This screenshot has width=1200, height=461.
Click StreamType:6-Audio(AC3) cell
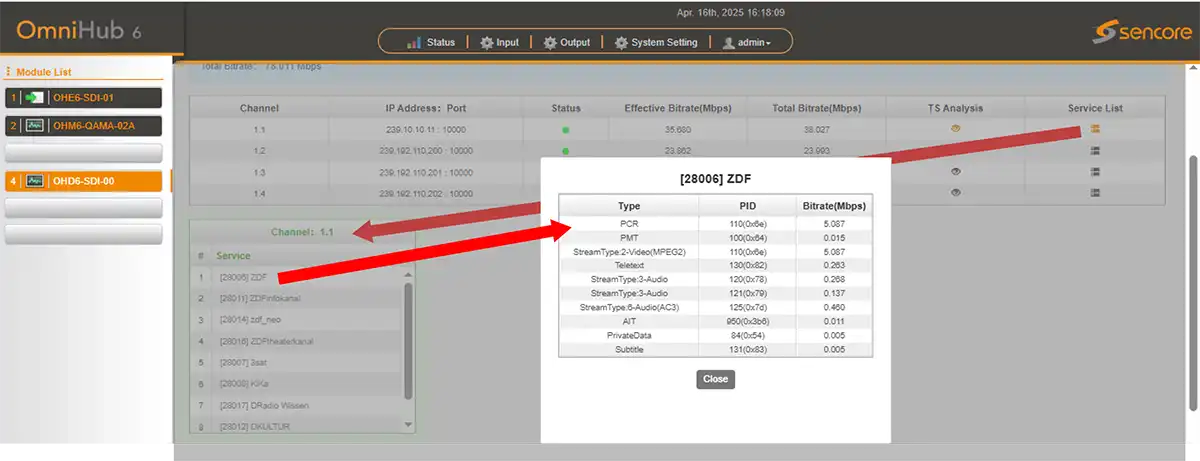coord(629,308)
